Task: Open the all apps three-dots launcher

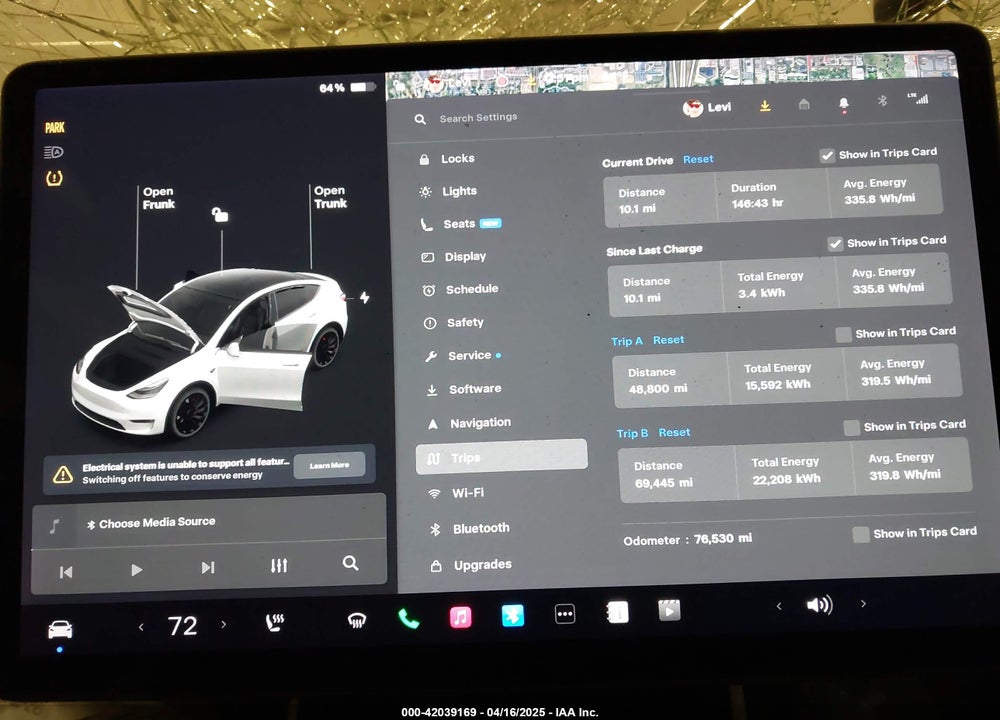Action: point(565,614)
